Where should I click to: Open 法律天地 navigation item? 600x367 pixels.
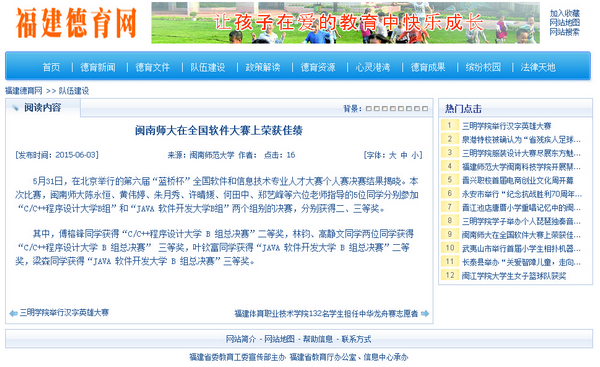[538, 67]
